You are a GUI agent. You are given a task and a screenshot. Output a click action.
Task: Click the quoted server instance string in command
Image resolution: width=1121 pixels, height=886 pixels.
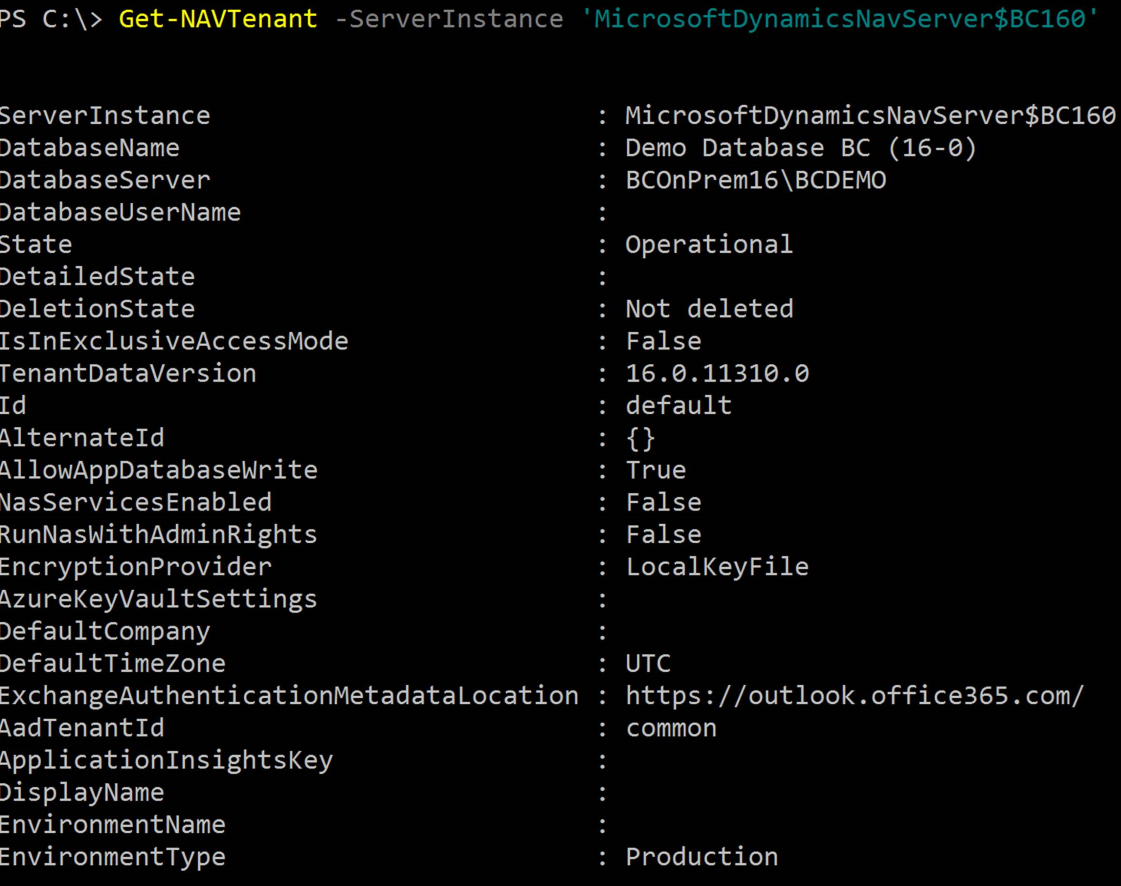click(839, 19)
